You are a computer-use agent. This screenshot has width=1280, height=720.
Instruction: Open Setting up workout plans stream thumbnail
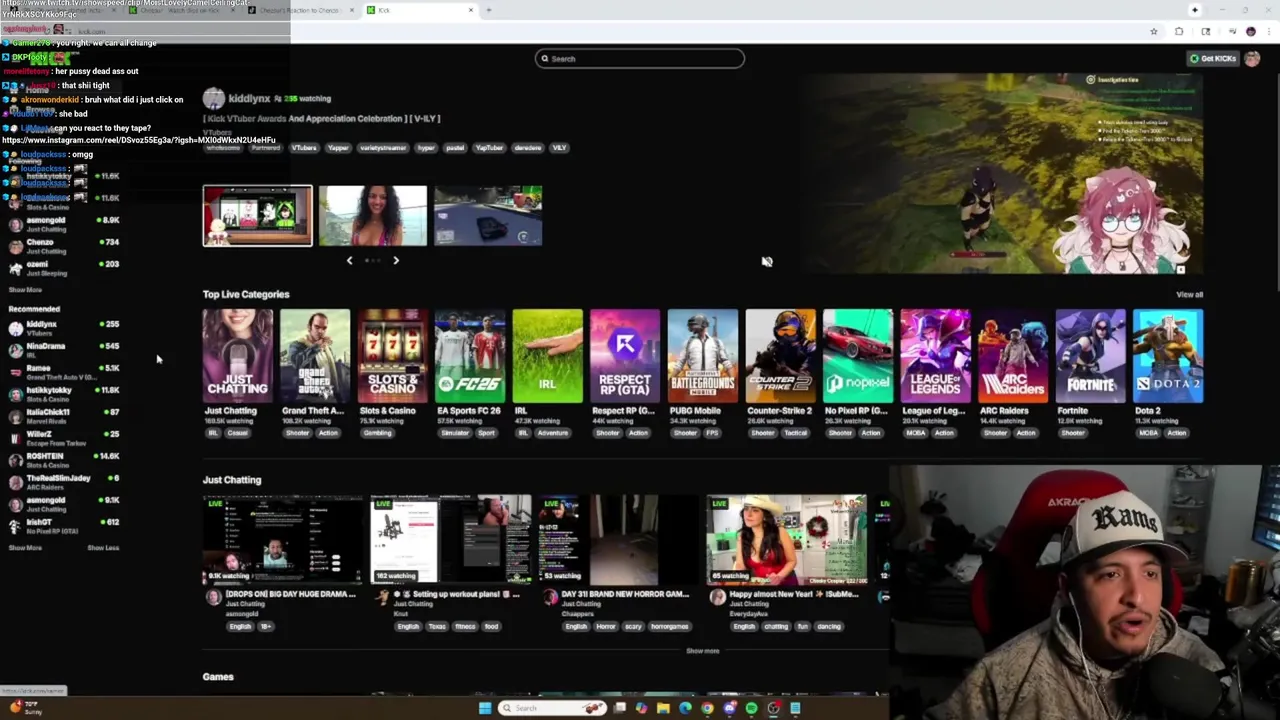click(x=450, y=539)
